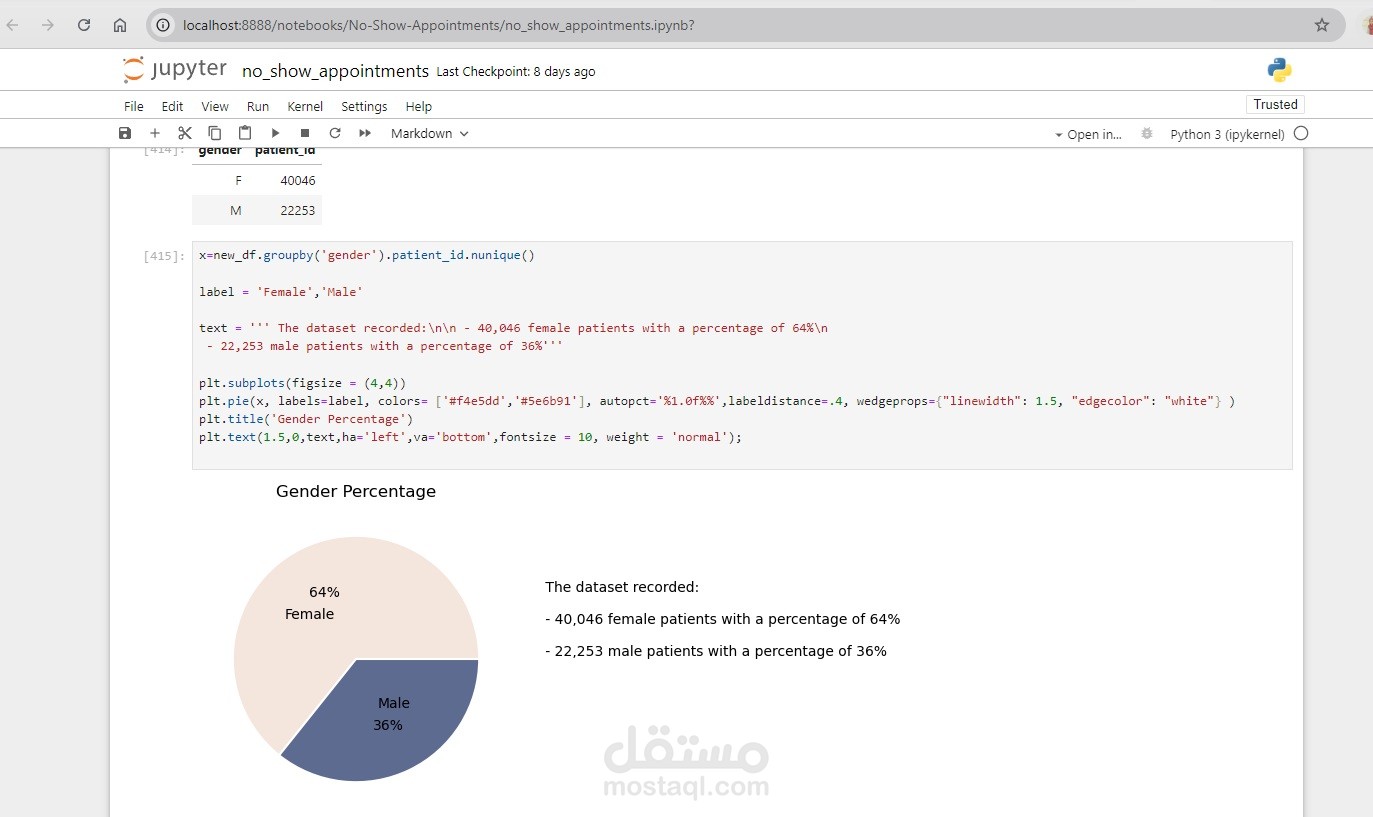
Task: Click the browser address bar URL
Action: point(438,25)
